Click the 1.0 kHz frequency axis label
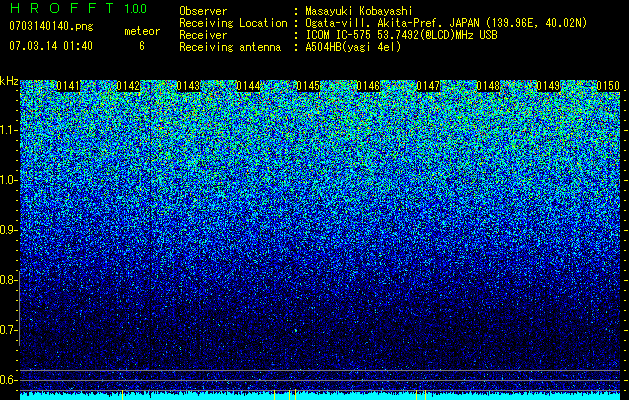629x400 pixels. pyautogui.click(x=8, y=180)
